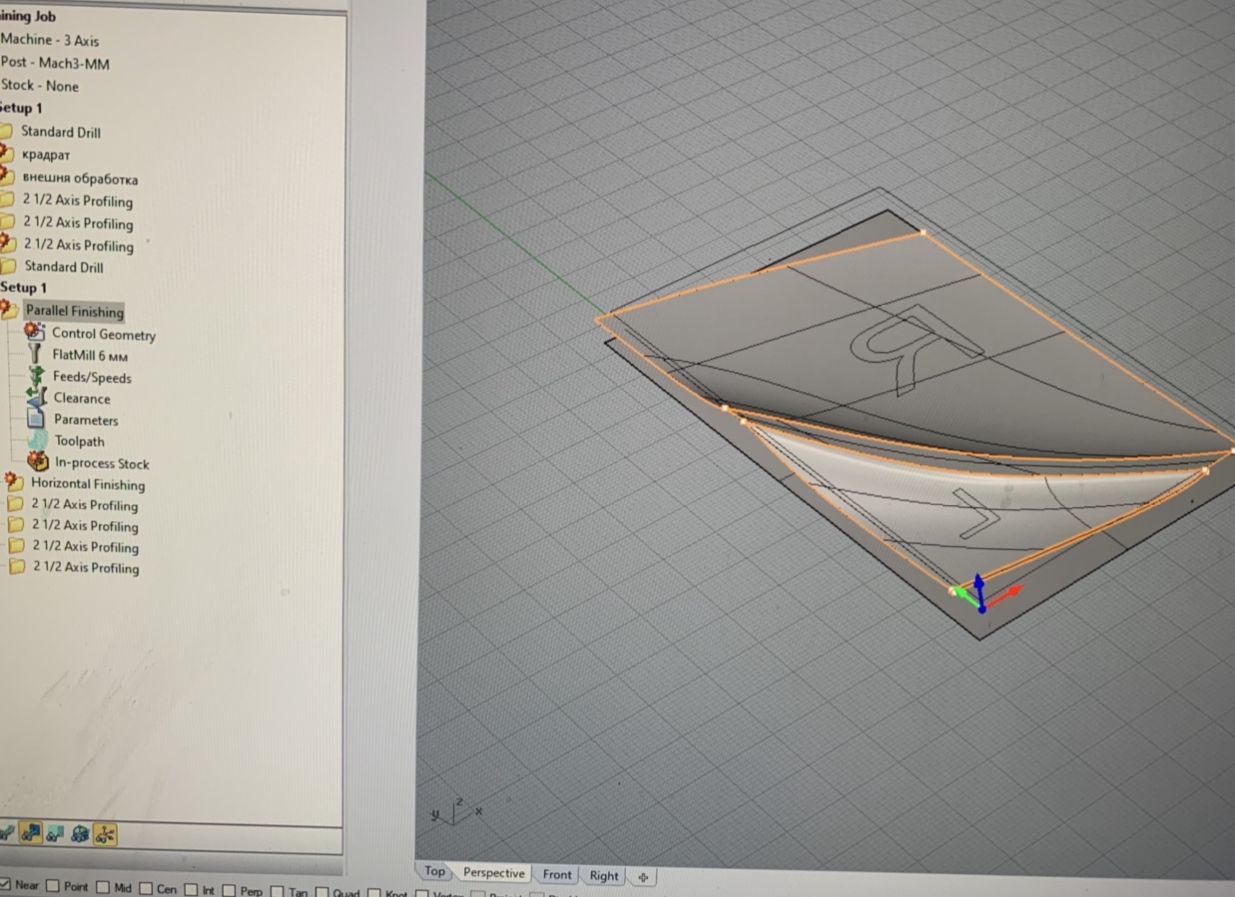Switch to the Front viewport tab
This screenshot has height=897, width=1235.
click(557, 875)
